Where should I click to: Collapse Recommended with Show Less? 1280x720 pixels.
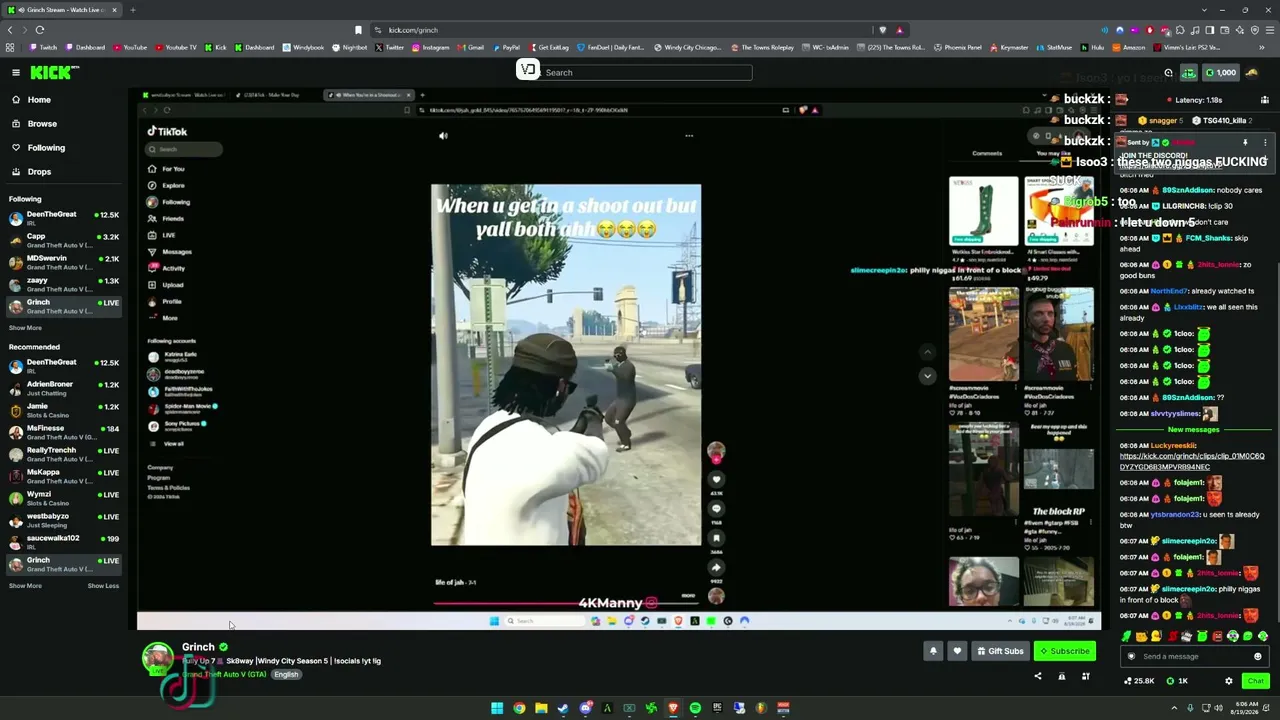pos(103,586)
